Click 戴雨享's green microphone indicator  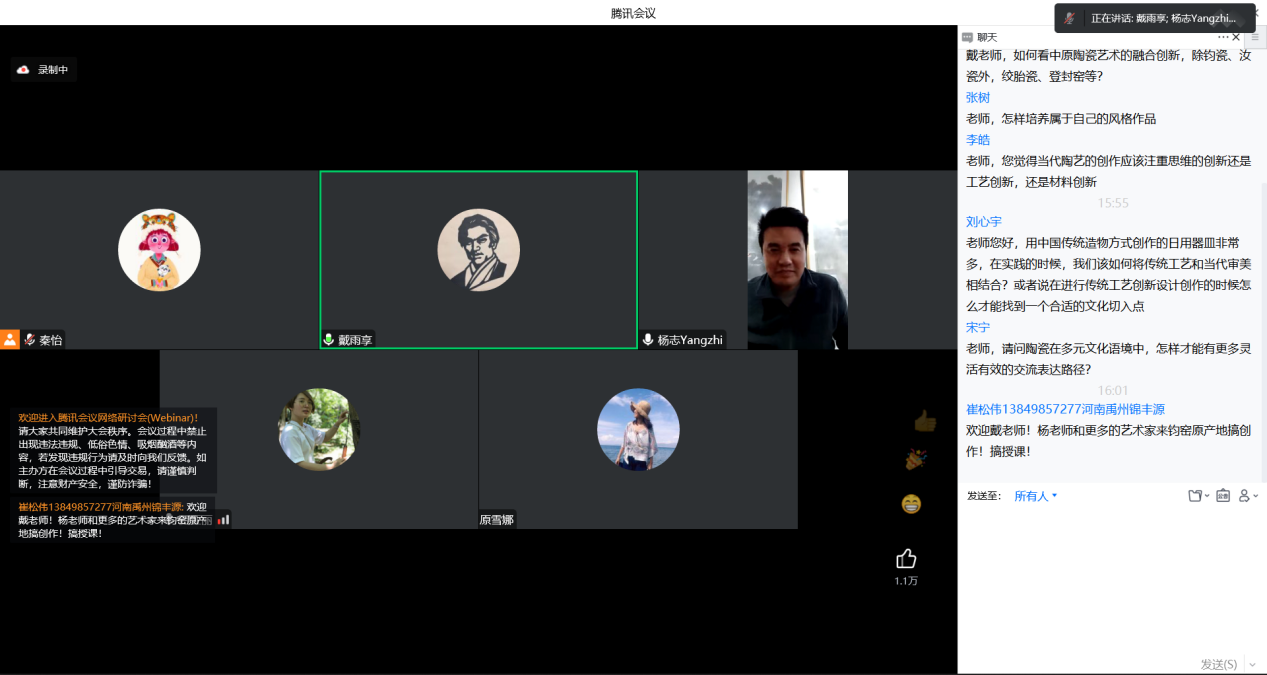(328, 340)
